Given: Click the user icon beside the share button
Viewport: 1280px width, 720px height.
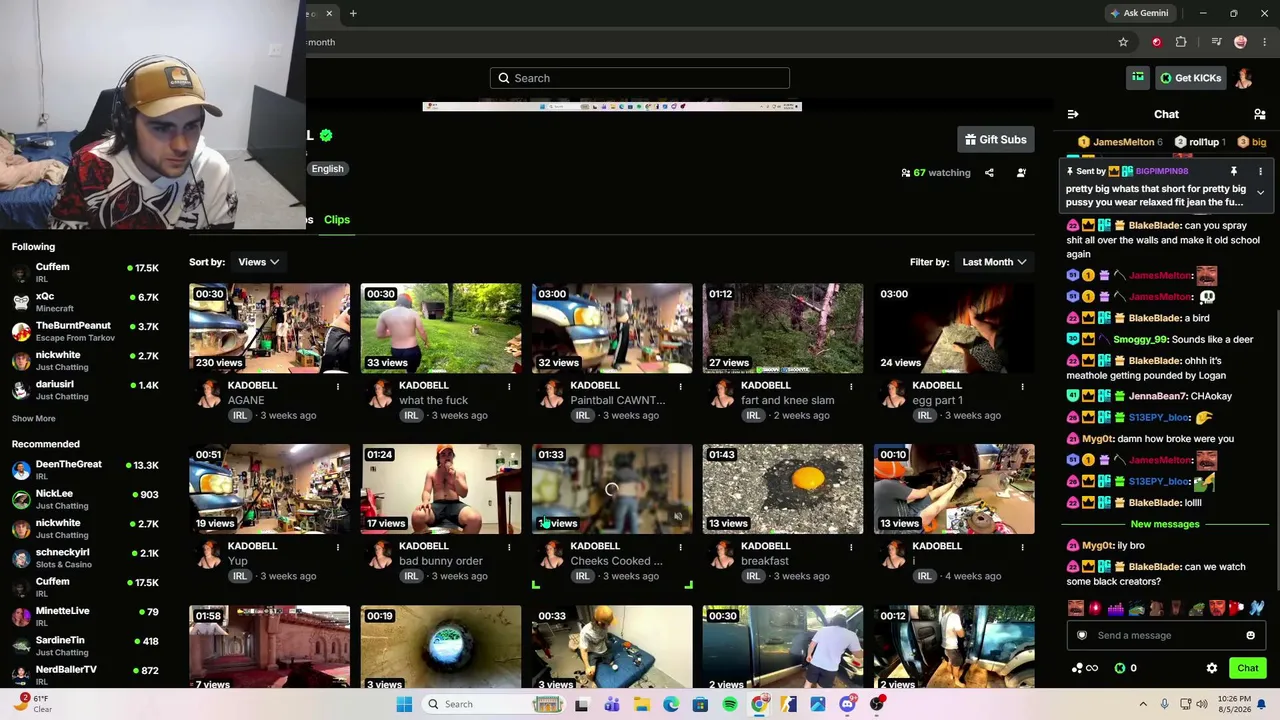Looking at the screenshot, I should [x=1021, y=173].
